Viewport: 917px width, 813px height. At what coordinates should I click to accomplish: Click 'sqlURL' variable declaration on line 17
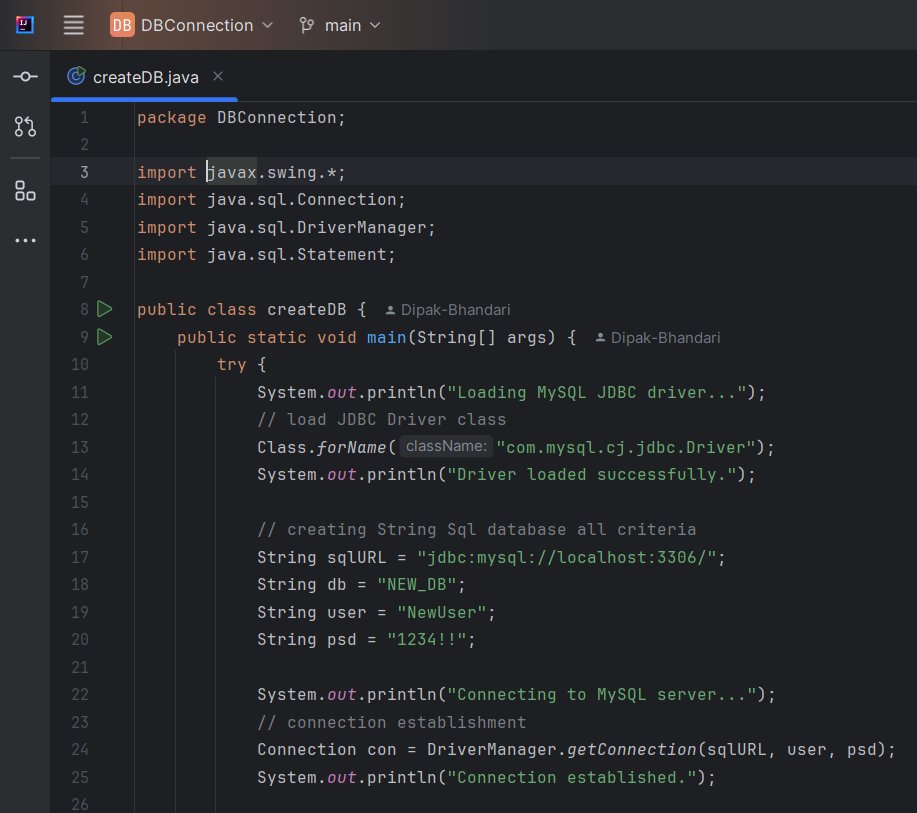click(356, 557)
